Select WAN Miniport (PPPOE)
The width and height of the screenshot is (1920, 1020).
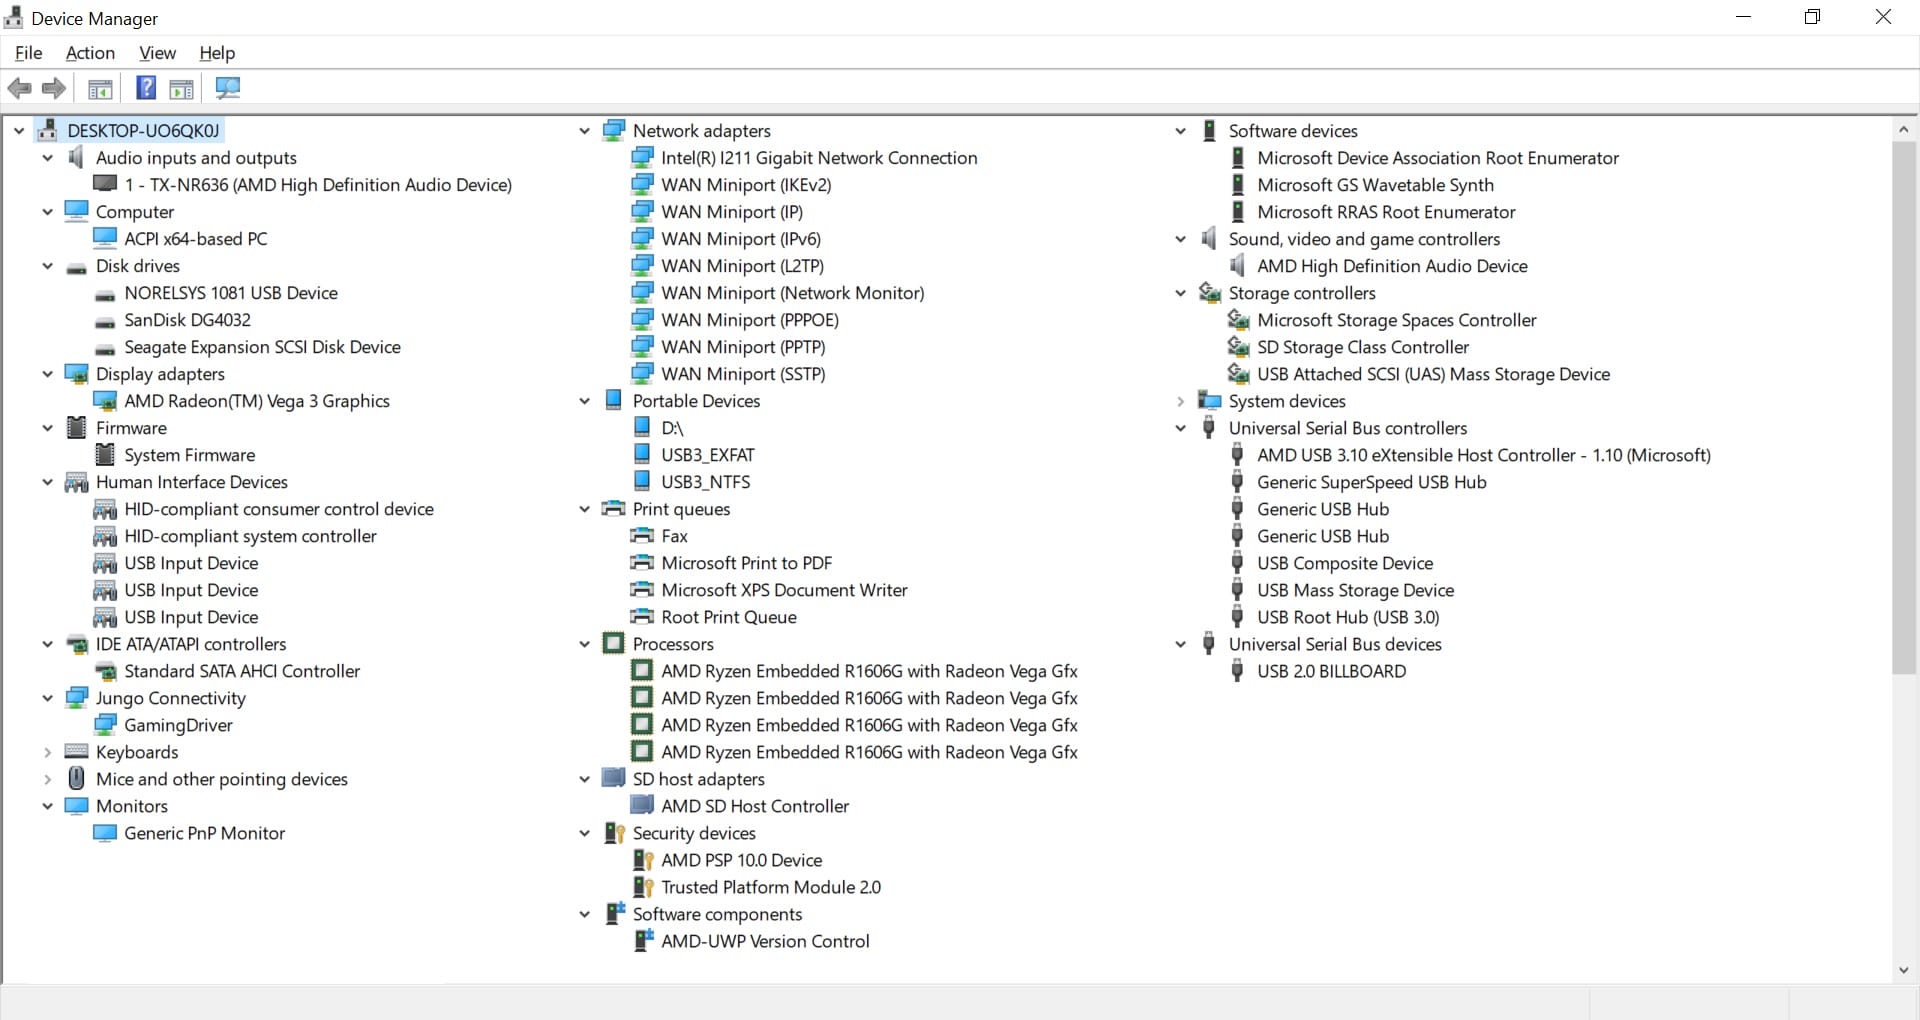(749, 319)
